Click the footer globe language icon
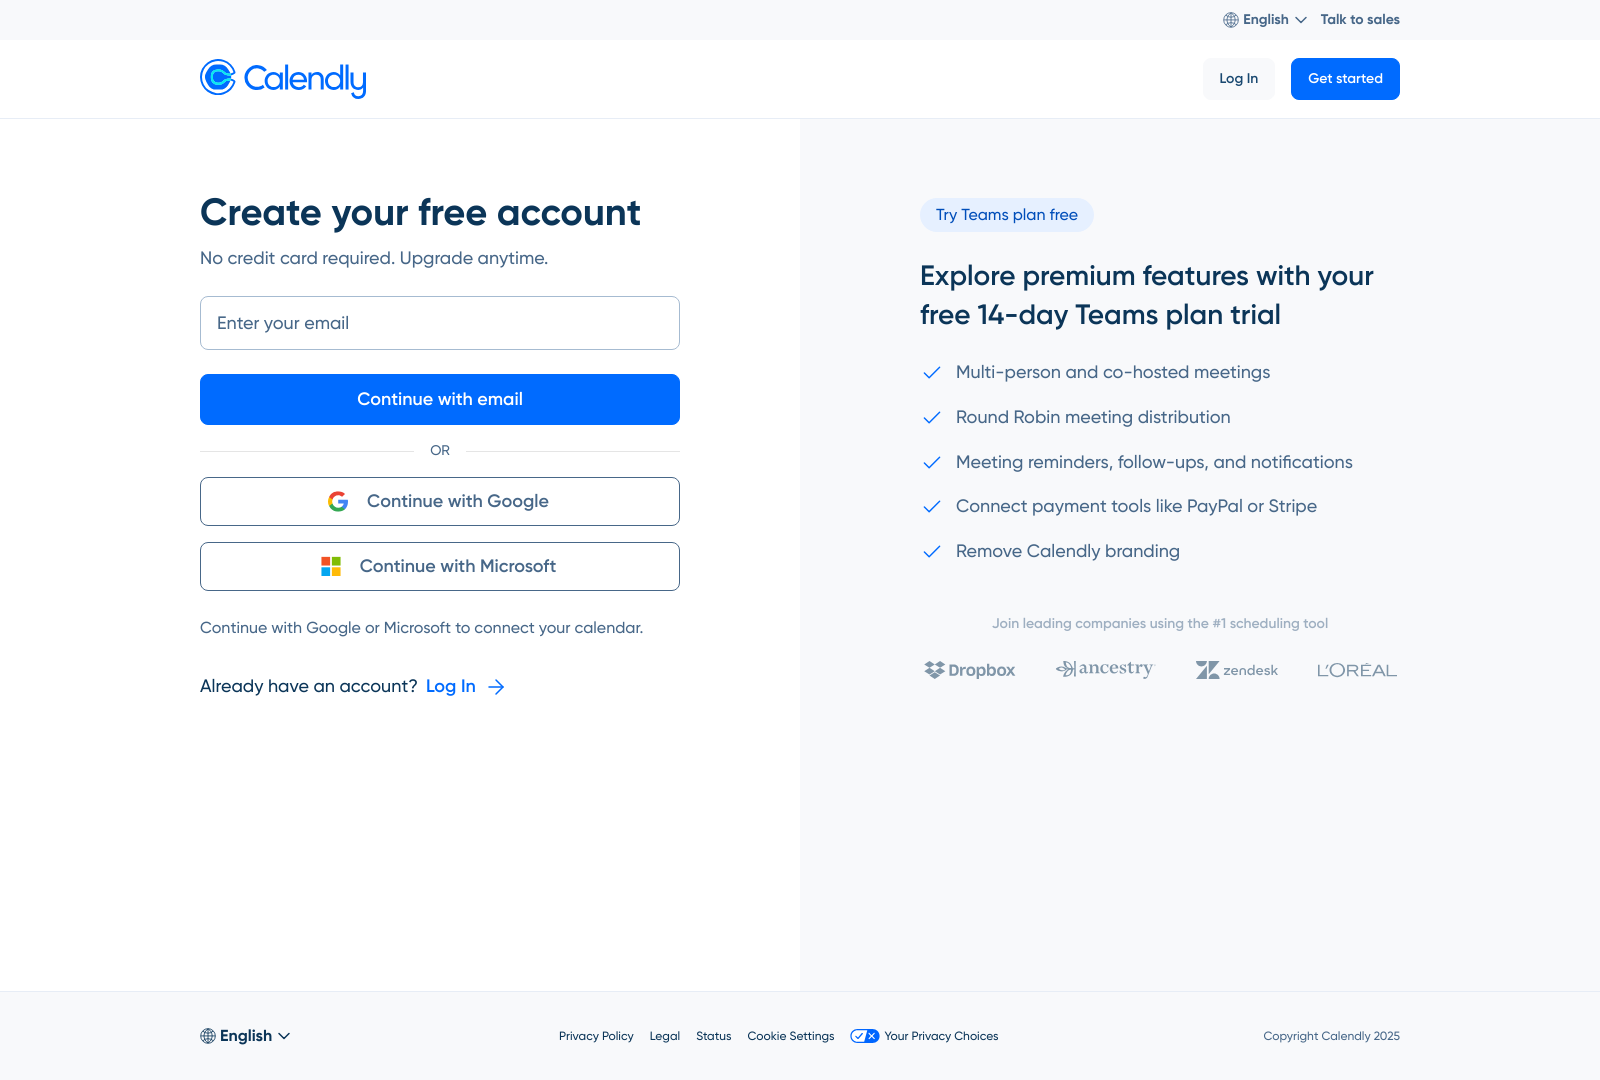This screenshot has width=1600, height=1080. point(208,1035)
